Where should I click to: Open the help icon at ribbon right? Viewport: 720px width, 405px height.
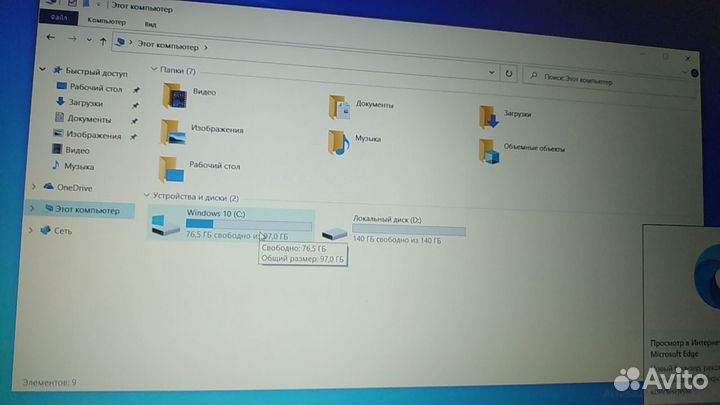click(695, 73)
